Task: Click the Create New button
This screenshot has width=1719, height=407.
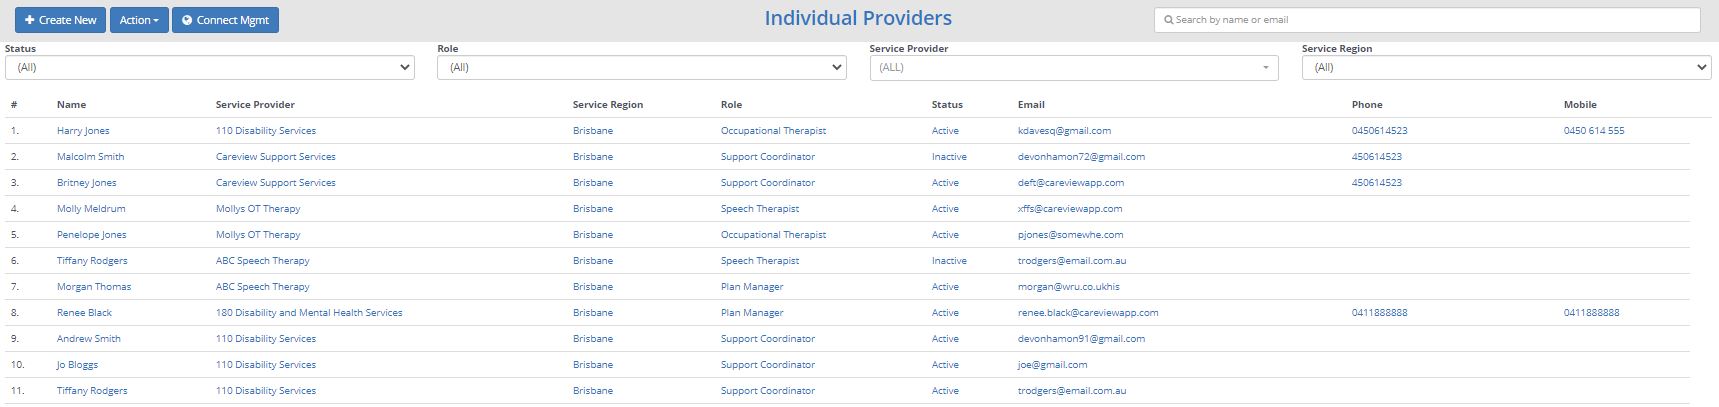Action: pyautogui.click(x=61, y=20)
